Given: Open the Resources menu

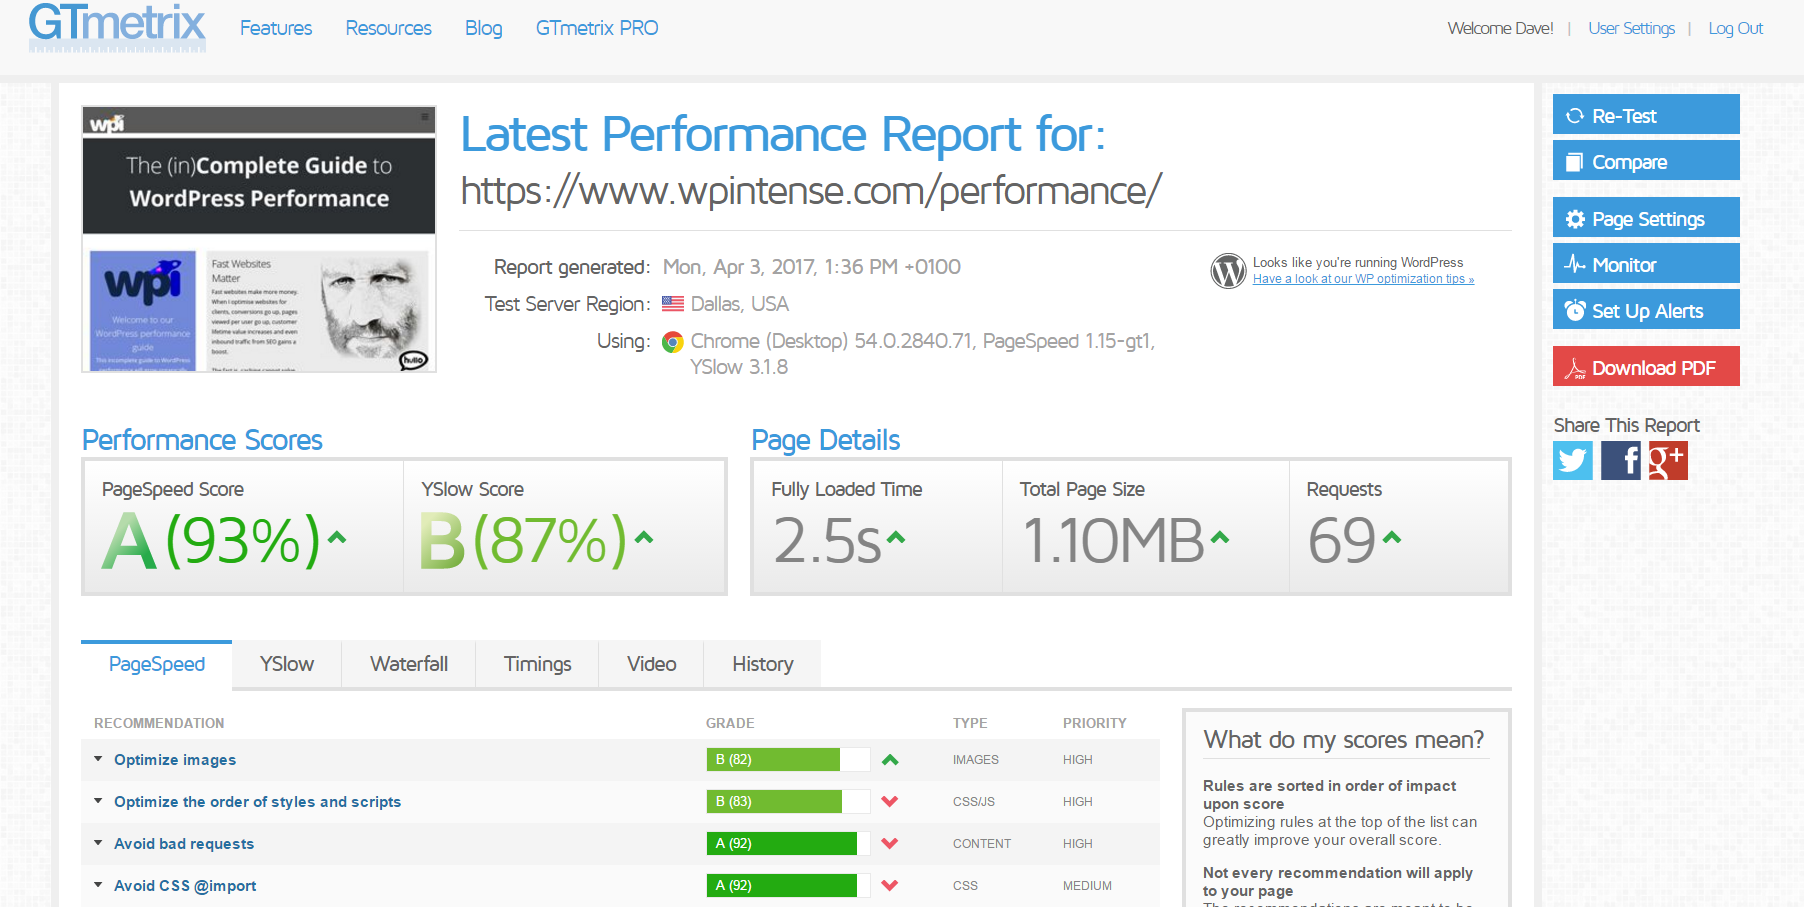Looking at the screenshot, I should point(389,28).
